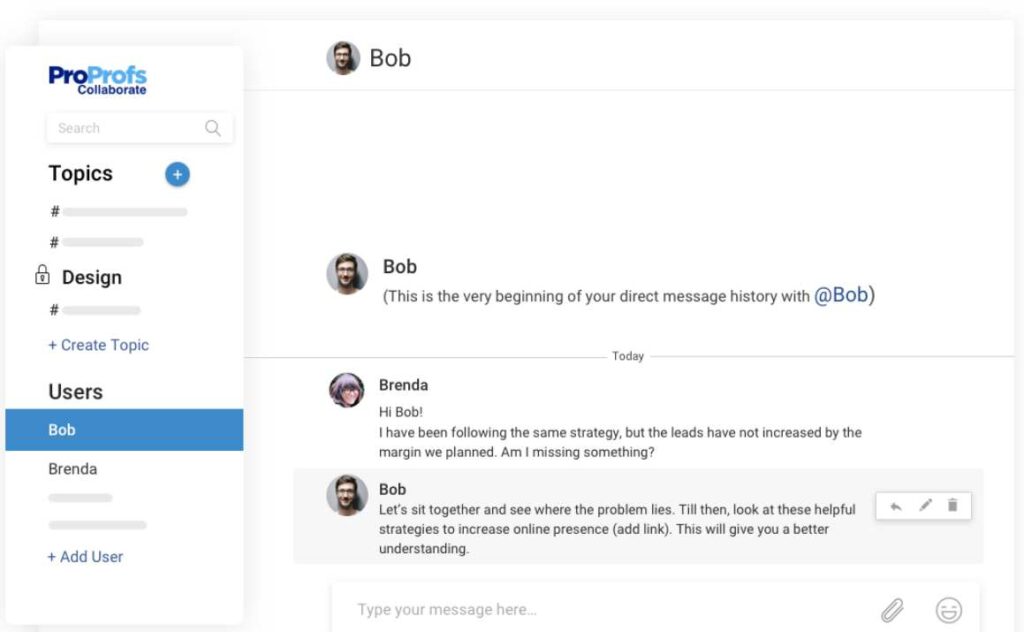The width and height of the screenshot is (1024, 632).
Task: Click the paperclip attachment icon
Action: point(892,609)
